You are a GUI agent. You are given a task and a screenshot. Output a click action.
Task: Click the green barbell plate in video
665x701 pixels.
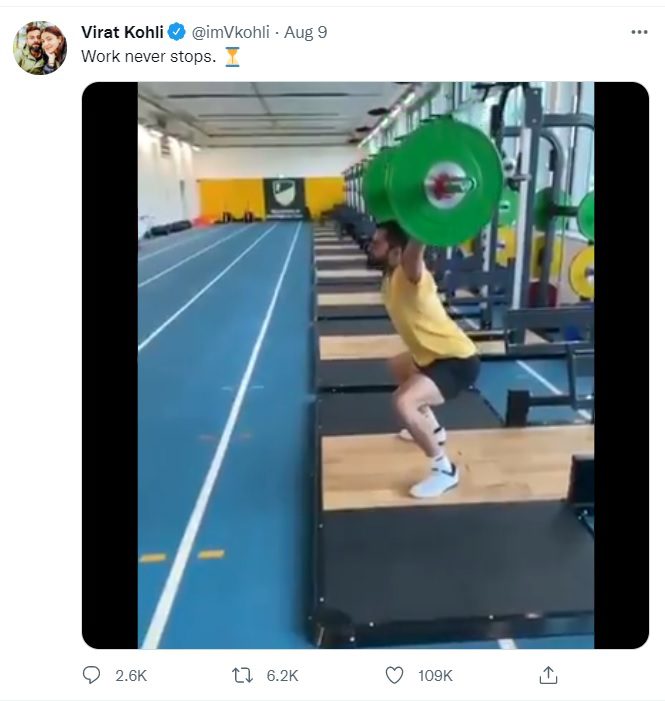click(443, 182)
